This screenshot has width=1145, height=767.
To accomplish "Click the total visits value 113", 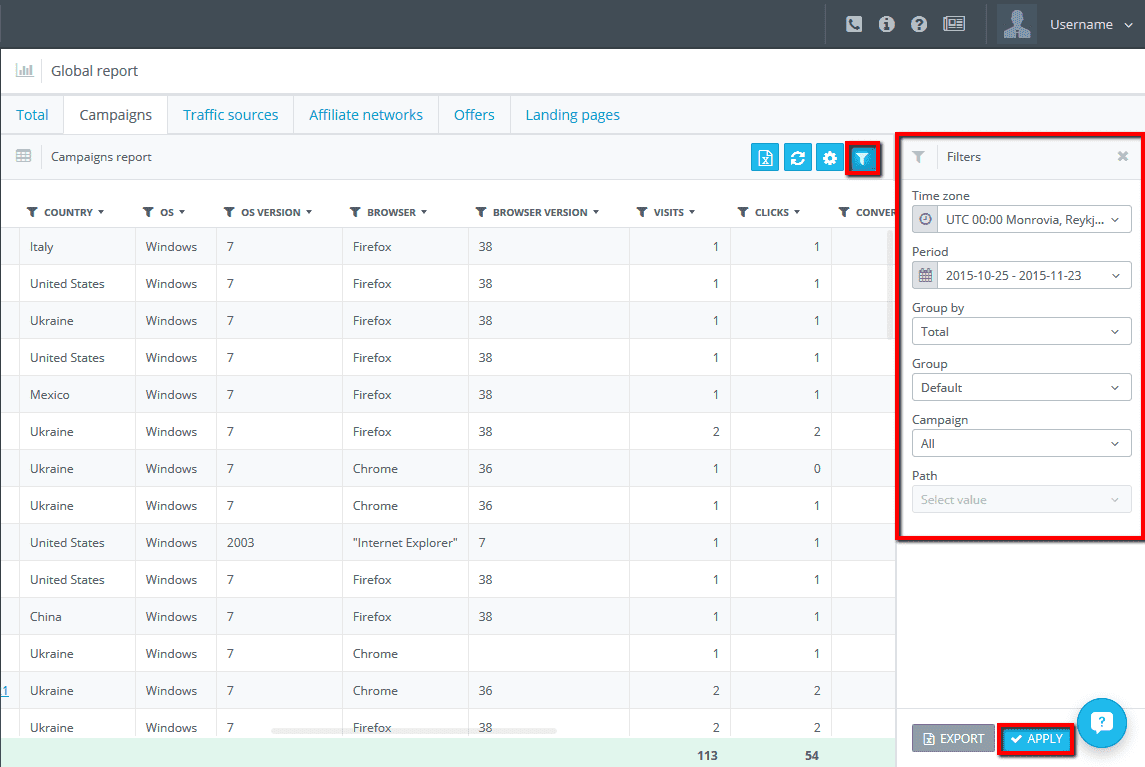I will click(707, 755).
